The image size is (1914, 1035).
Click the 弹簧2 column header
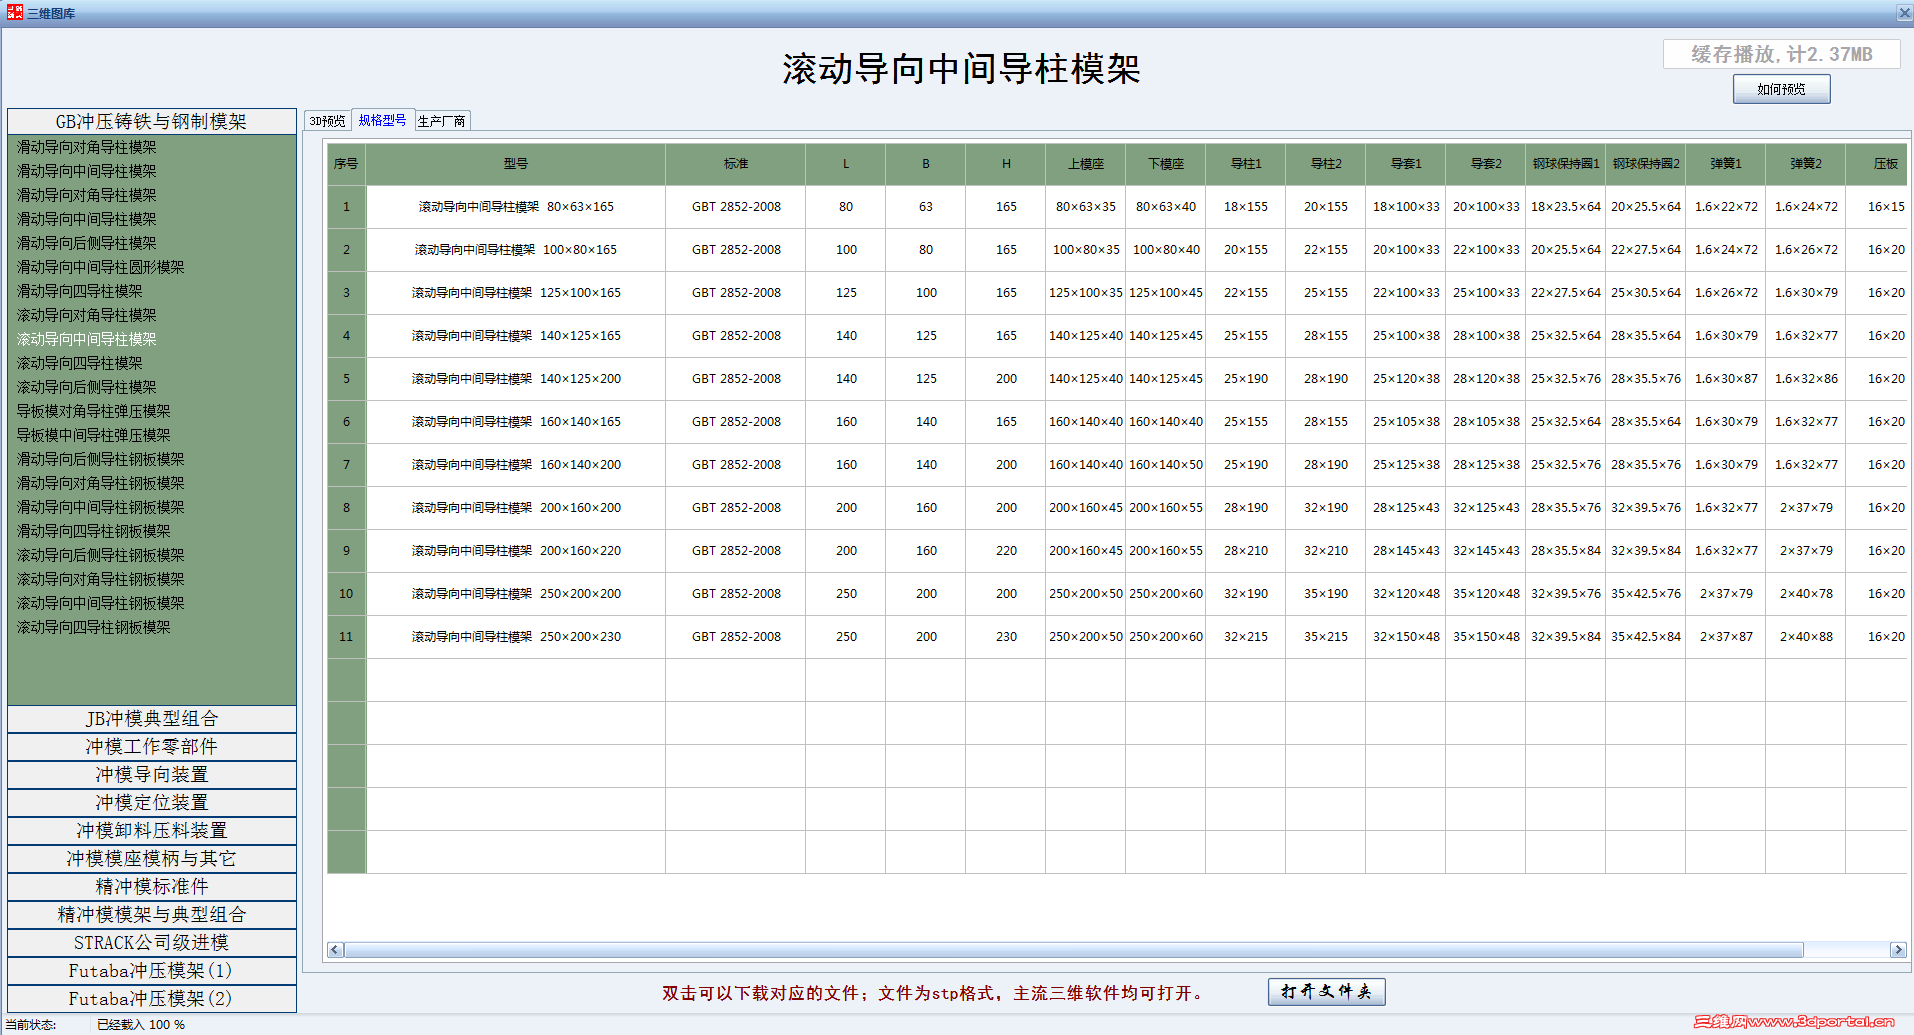(x=1806, y=164)
